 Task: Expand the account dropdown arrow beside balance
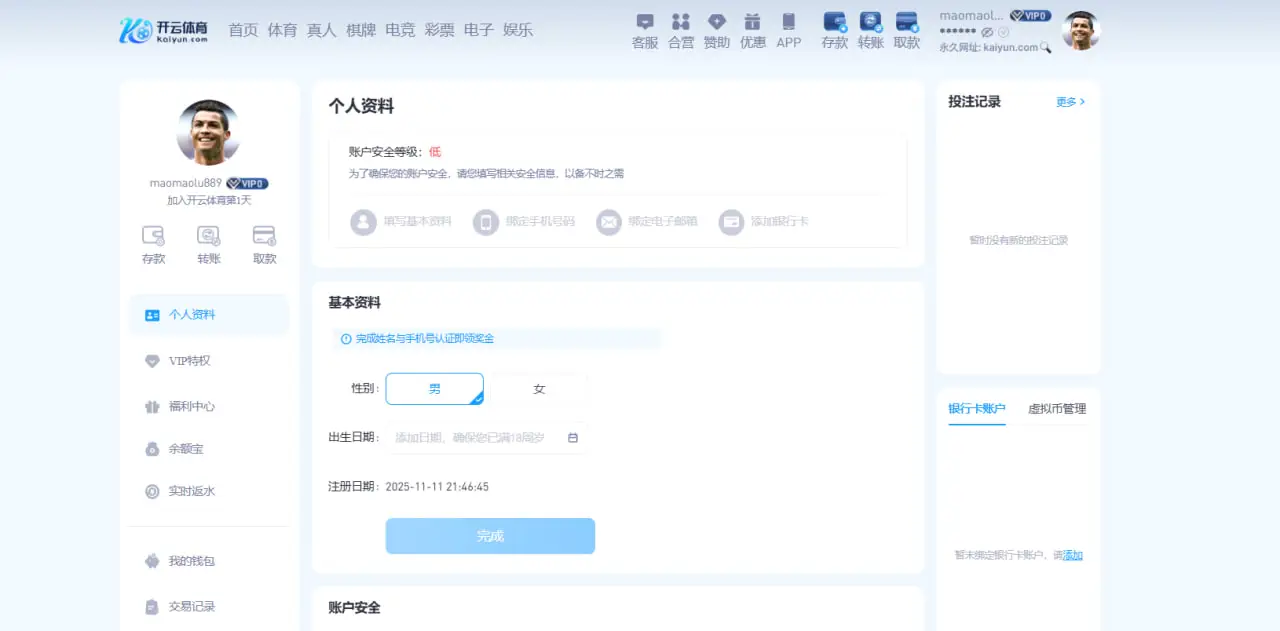[x=1004, y=32]
